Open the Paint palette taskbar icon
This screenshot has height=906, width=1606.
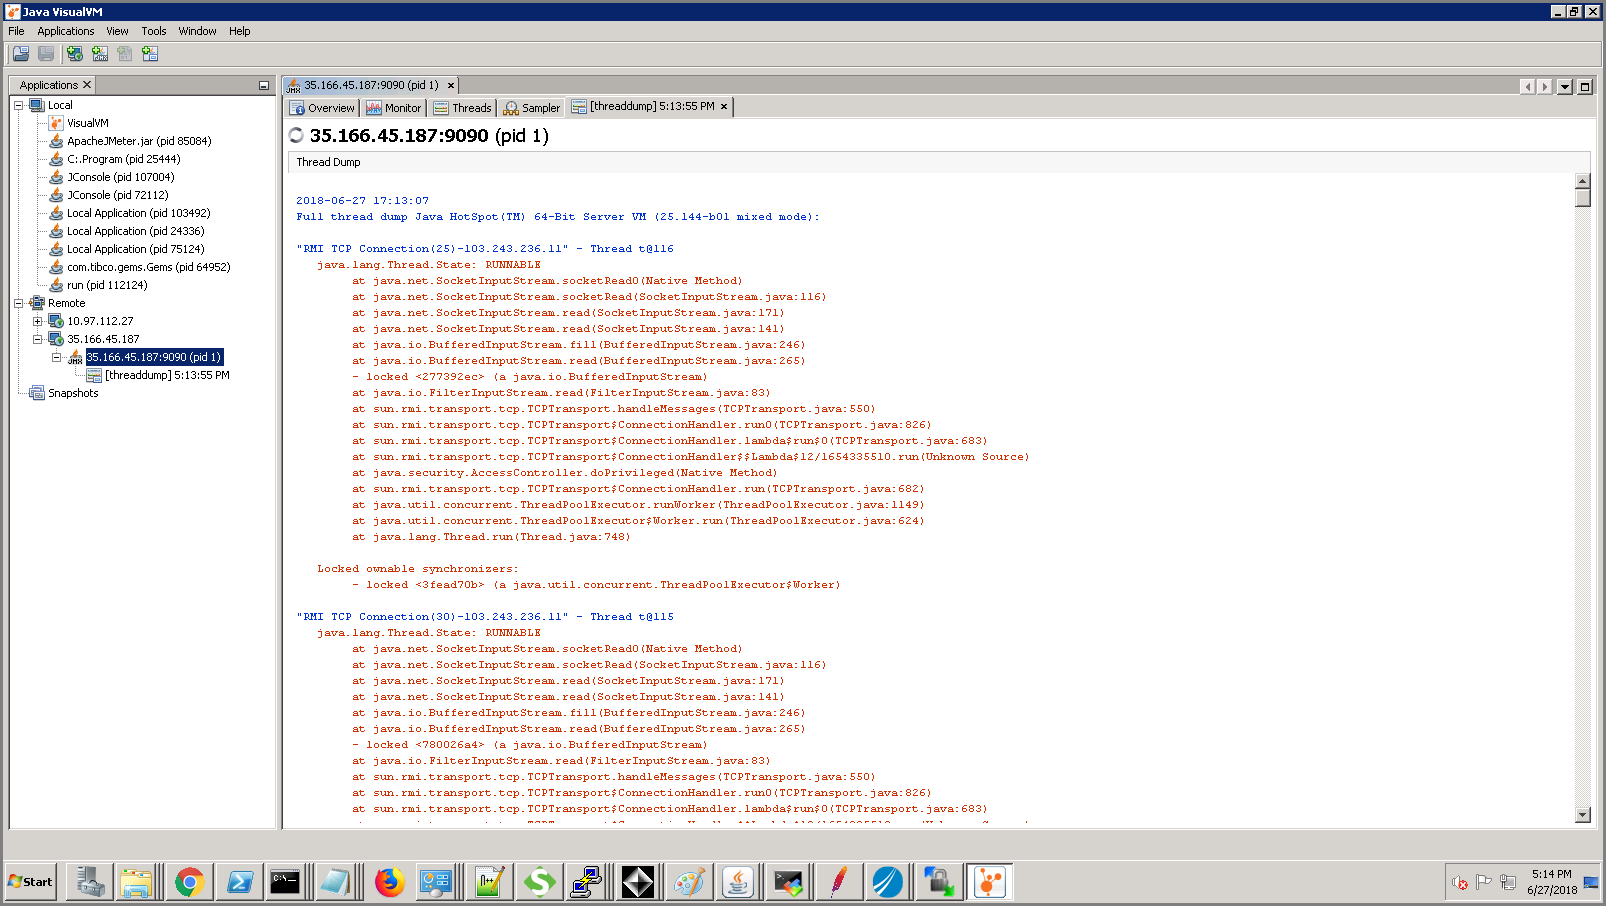click(688, 882)
